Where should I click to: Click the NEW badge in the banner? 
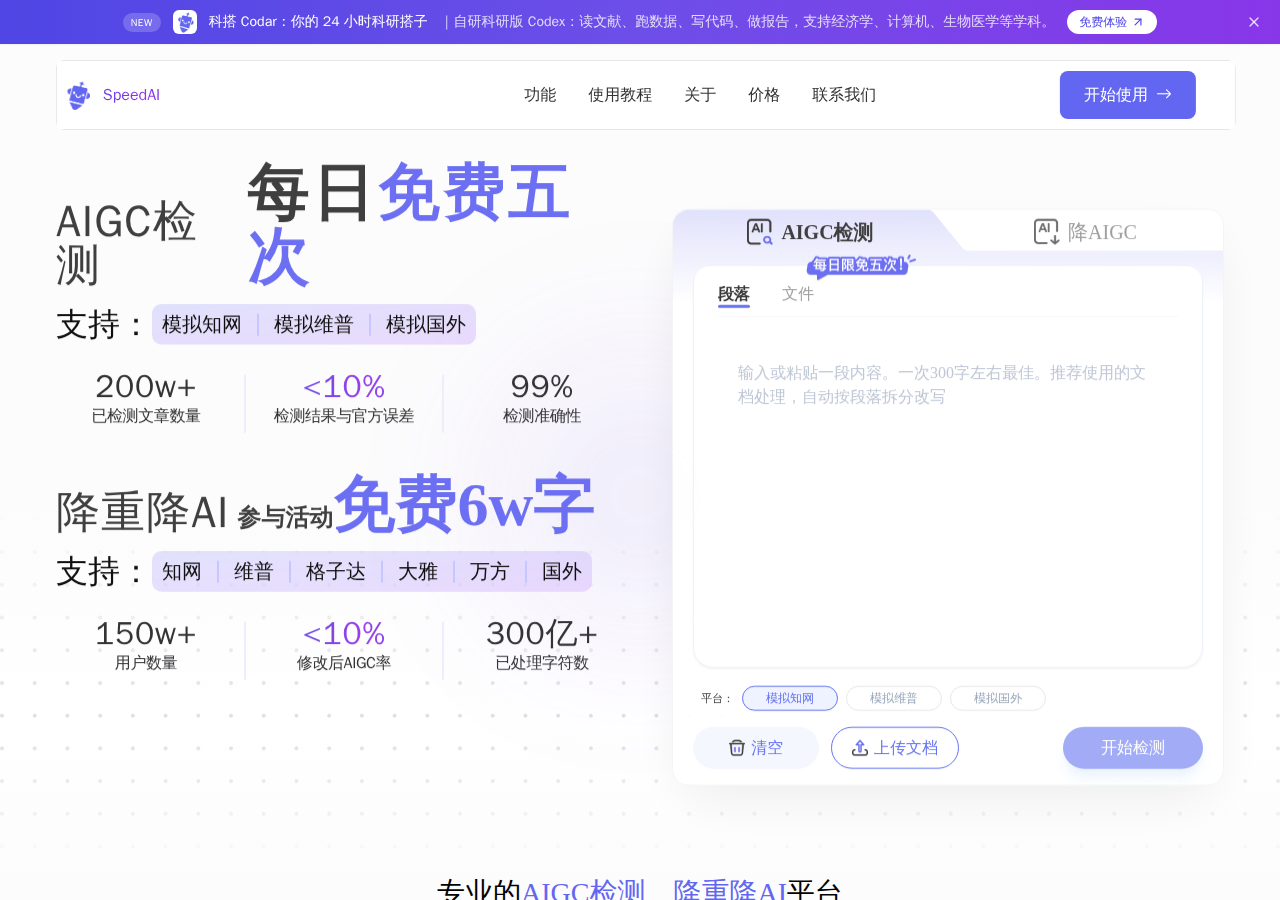tap(142, 22)
